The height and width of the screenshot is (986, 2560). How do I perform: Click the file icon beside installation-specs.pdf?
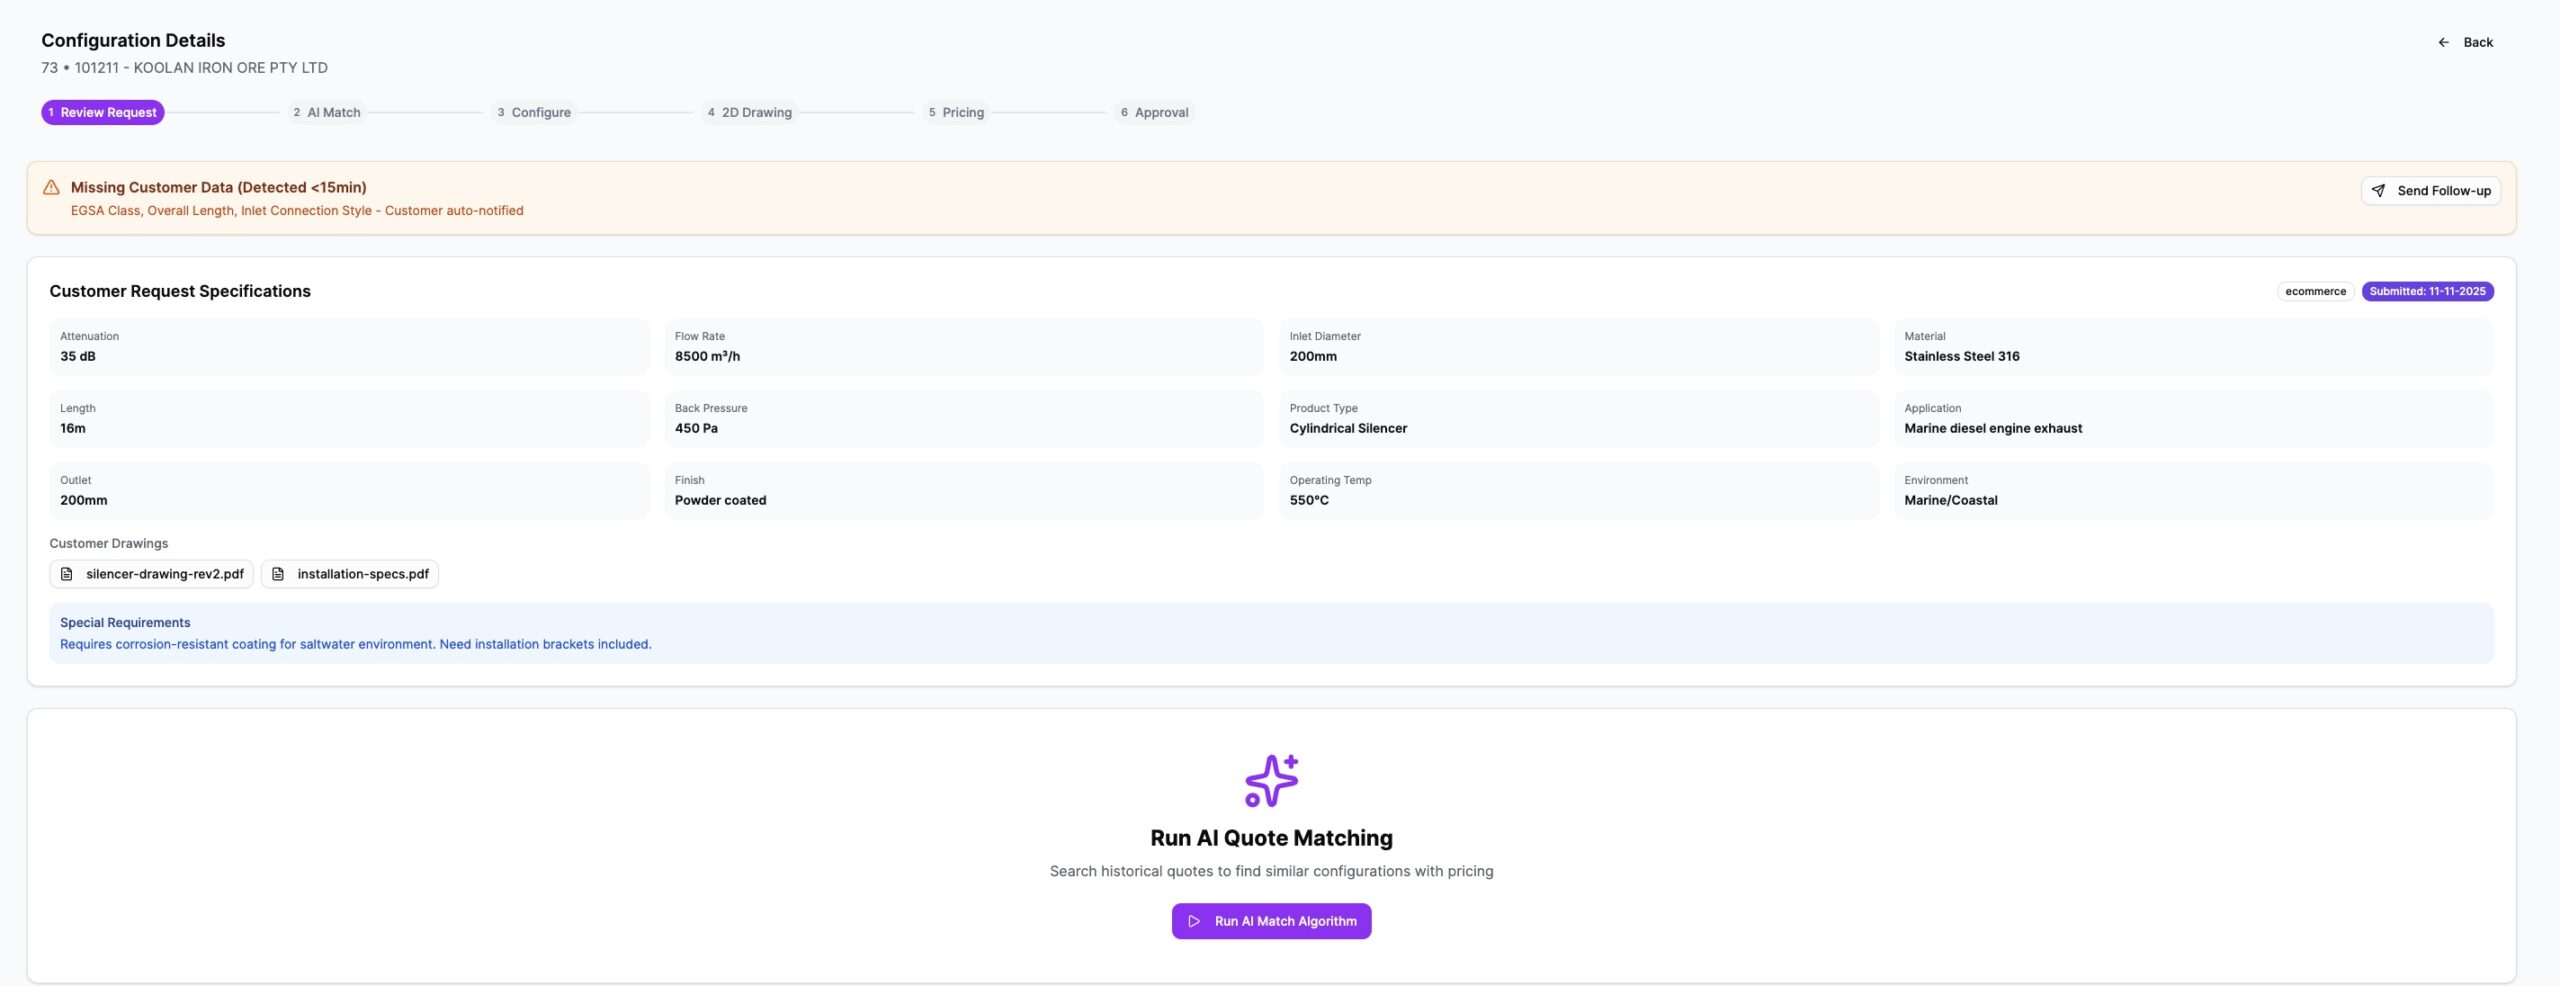point(278,574)
